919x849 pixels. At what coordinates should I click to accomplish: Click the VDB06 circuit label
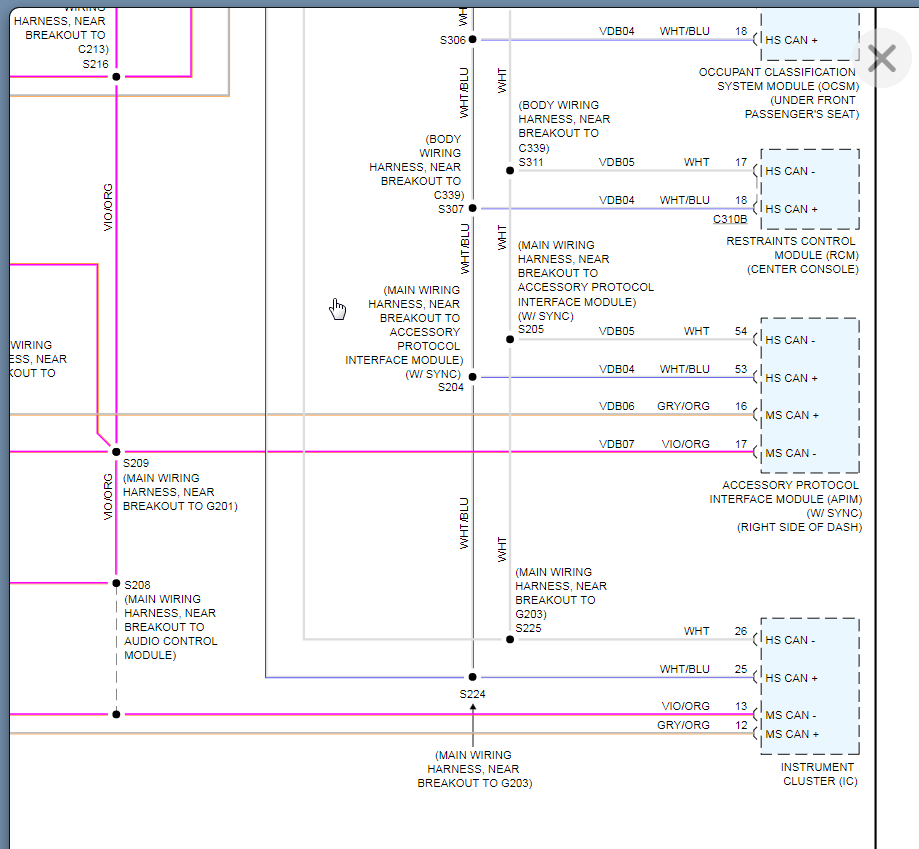(x=617, y=406)
